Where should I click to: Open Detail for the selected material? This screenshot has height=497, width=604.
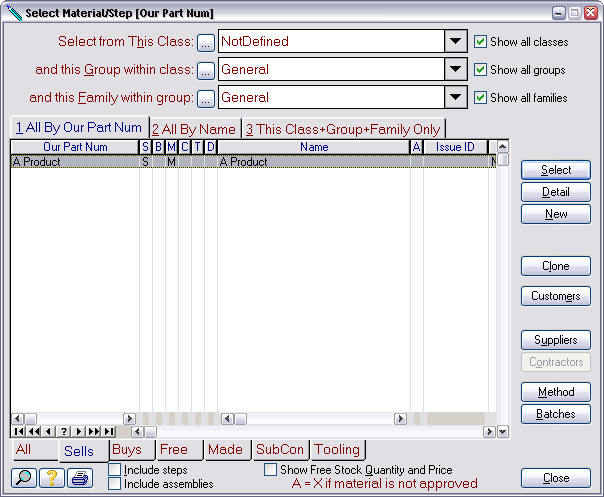pyautogui.click(x=556, y=192)
